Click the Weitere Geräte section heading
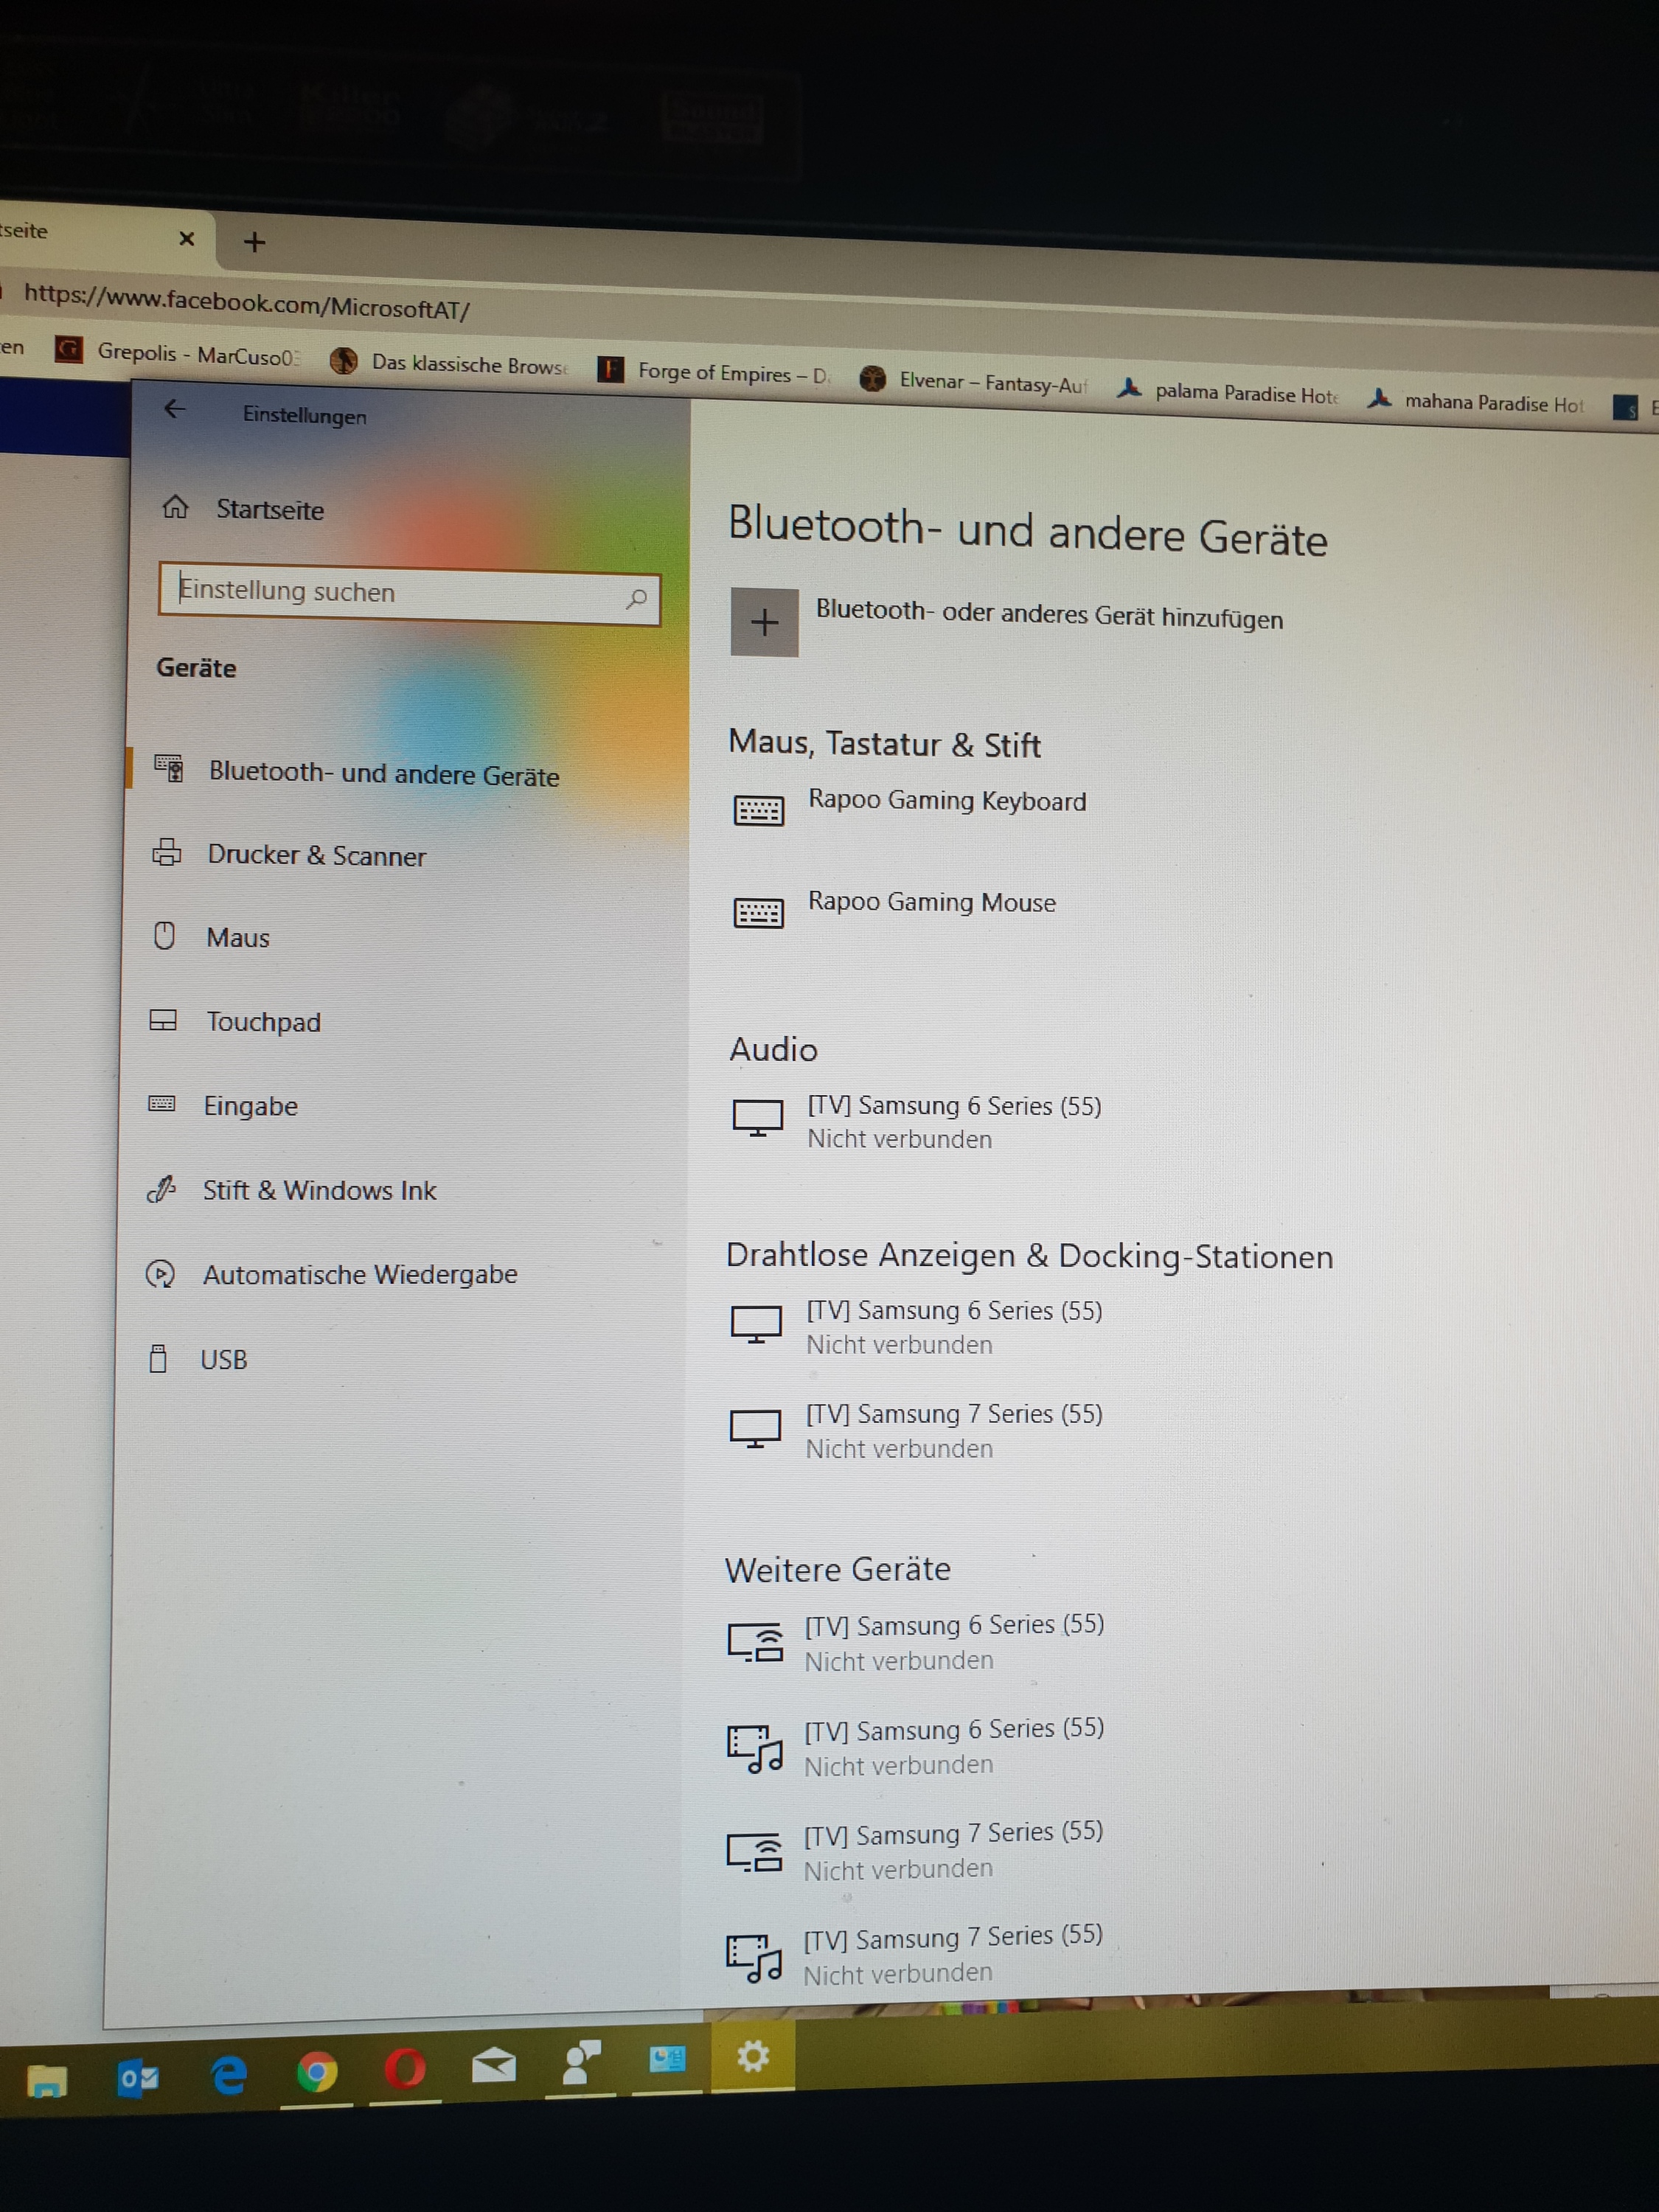This screenshot has height=2212, width=1659. [x=838, y=1568]
